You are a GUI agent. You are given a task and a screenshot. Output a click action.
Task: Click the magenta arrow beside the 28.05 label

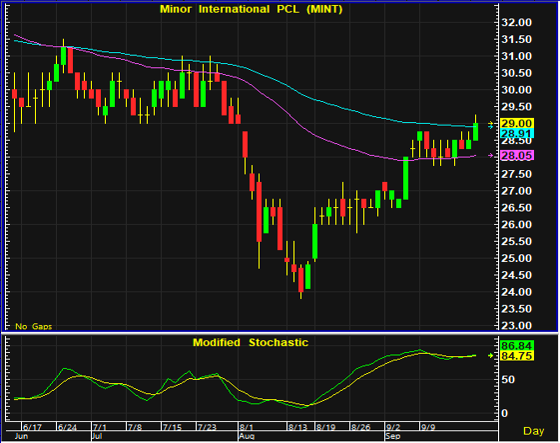click(x=491, y=155)
